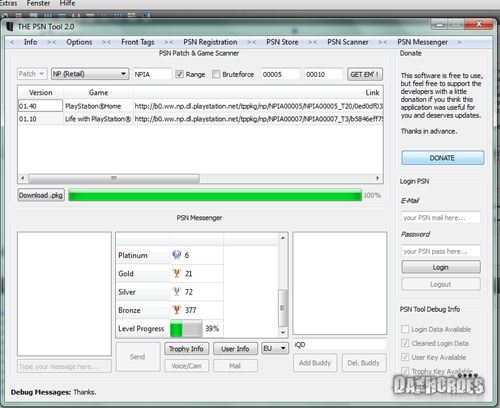Image resolution: width=500 pixels, height=408 pixels.
Task: Click the 00005 range start field
Action: (280, 74)
